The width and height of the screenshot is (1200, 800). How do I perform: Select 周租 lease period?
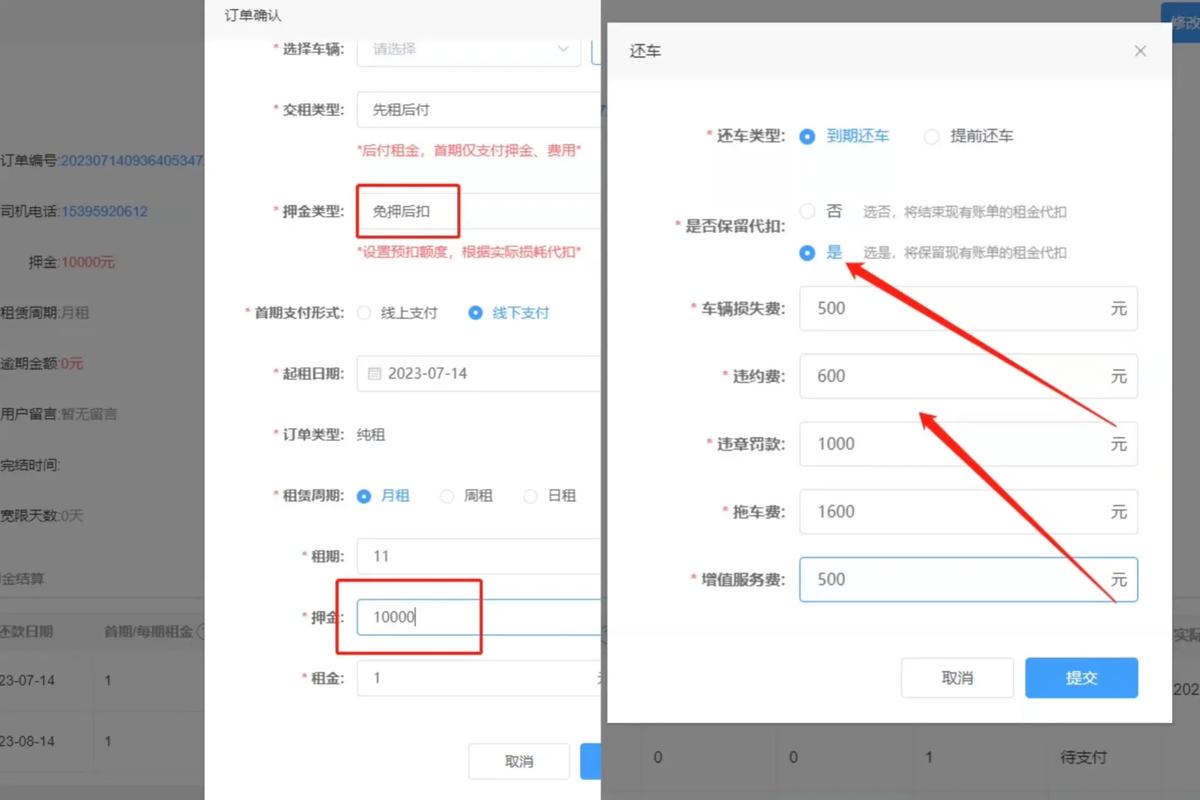tap(467, 496)
